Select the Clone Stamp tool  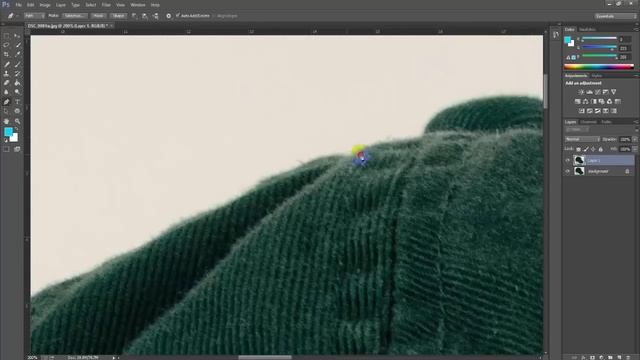[x=7, y=73]
